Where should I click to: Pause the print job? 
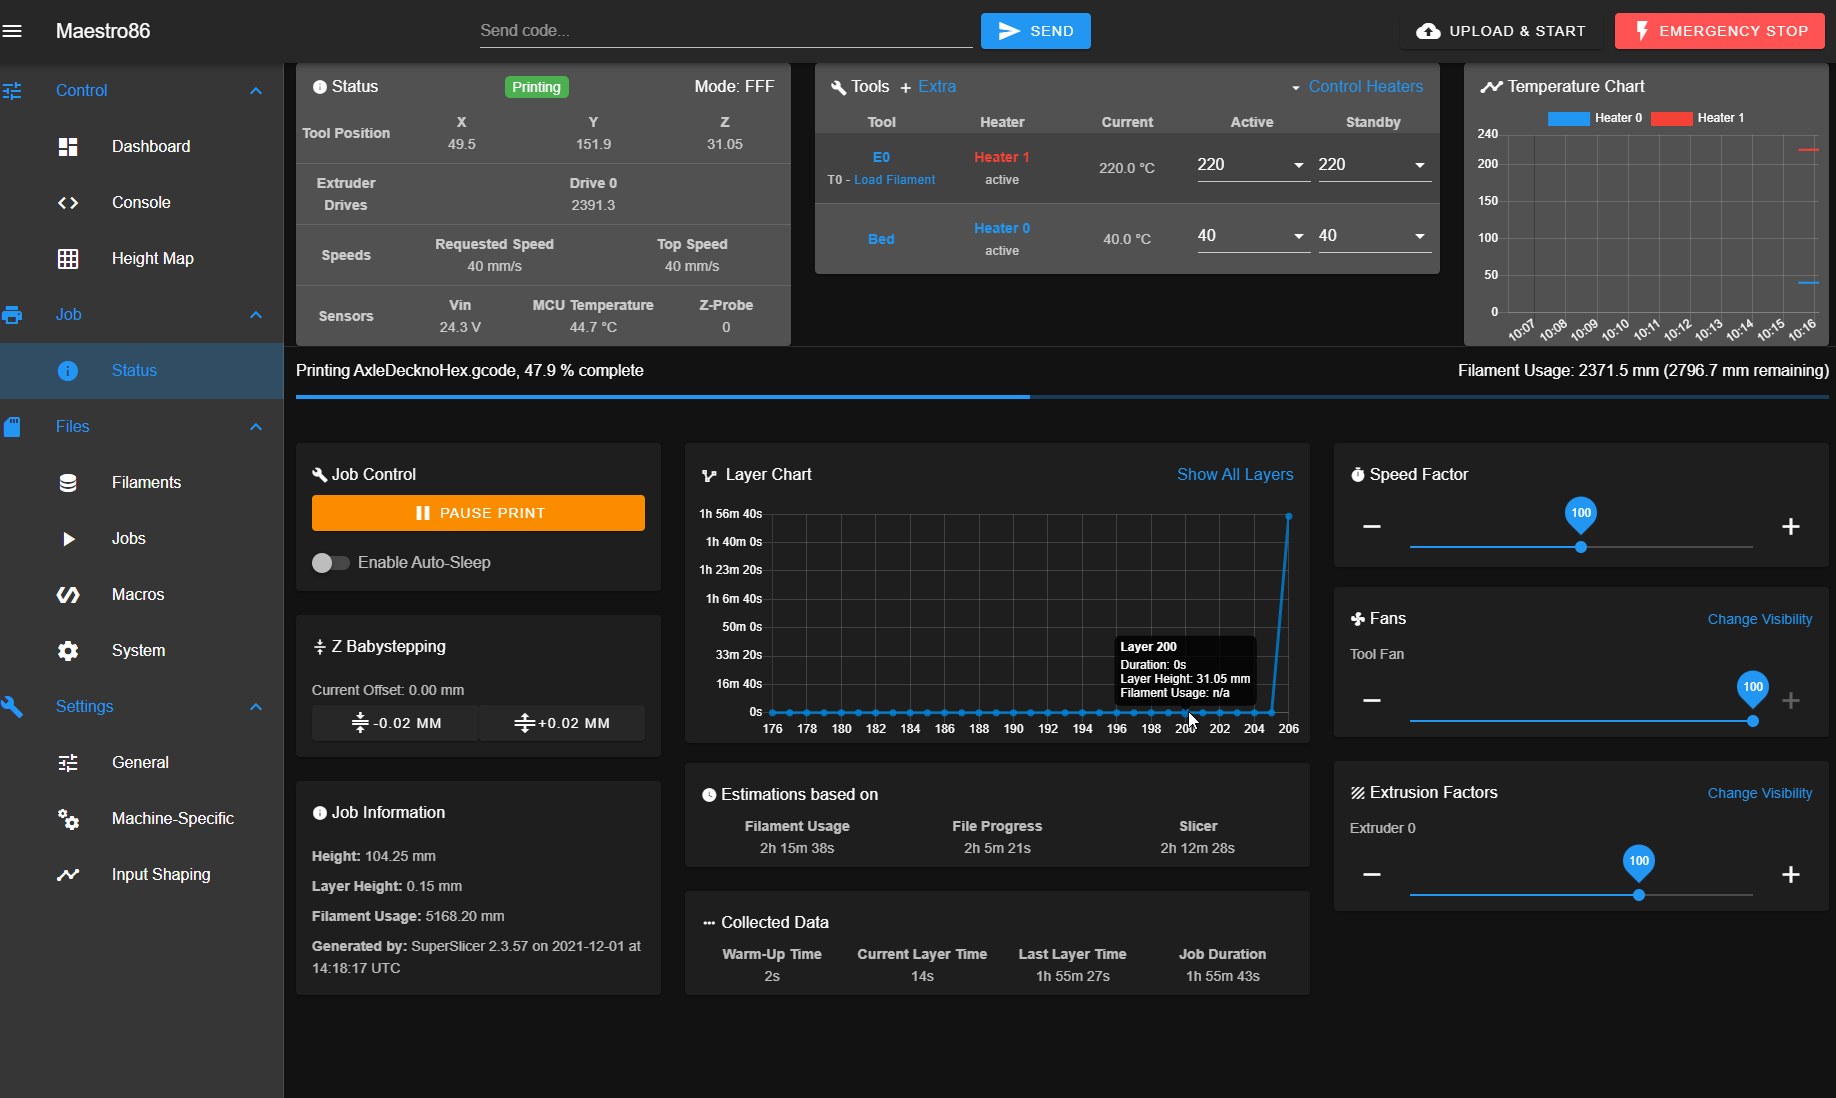(478, 513)
